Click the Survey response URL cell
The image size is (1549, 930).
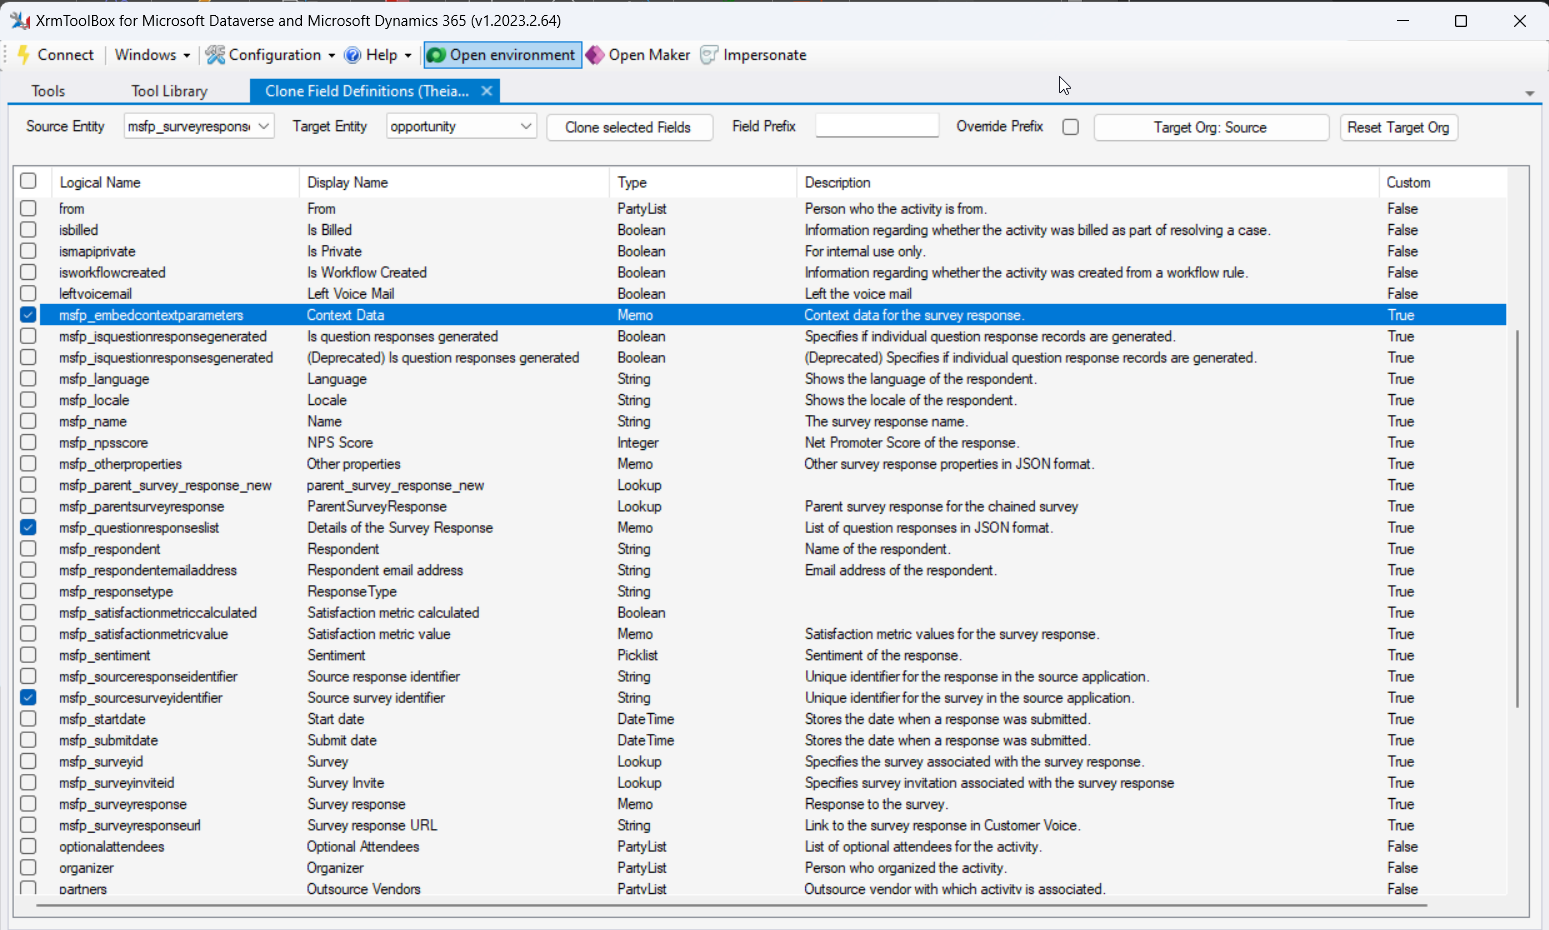372,825
